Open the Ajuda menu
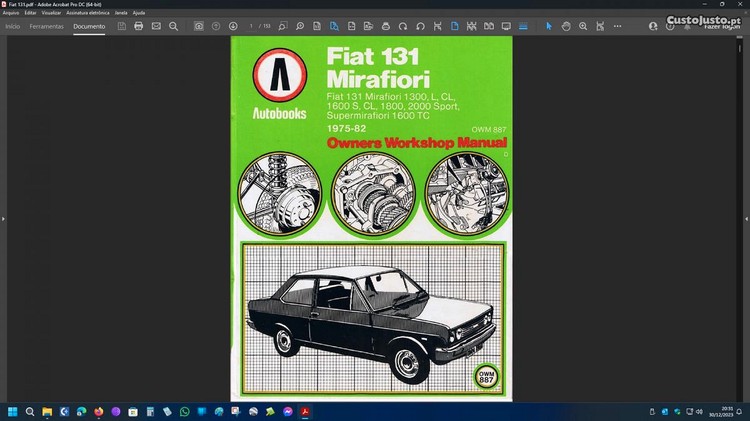The width and height of the screenshot is (750, 421). pyautogui.click(x=139, y=13)
